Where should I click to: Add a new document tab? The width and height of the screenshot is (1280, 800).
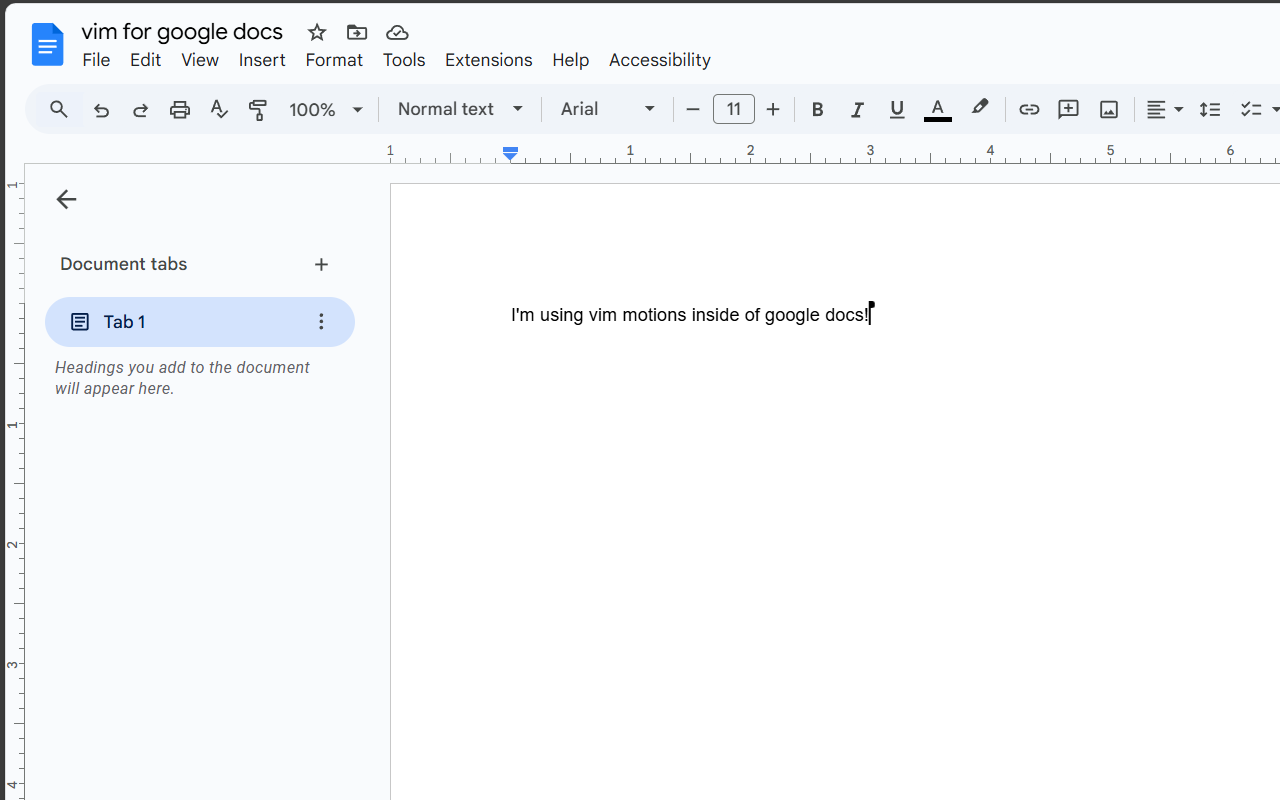[321, 265]
